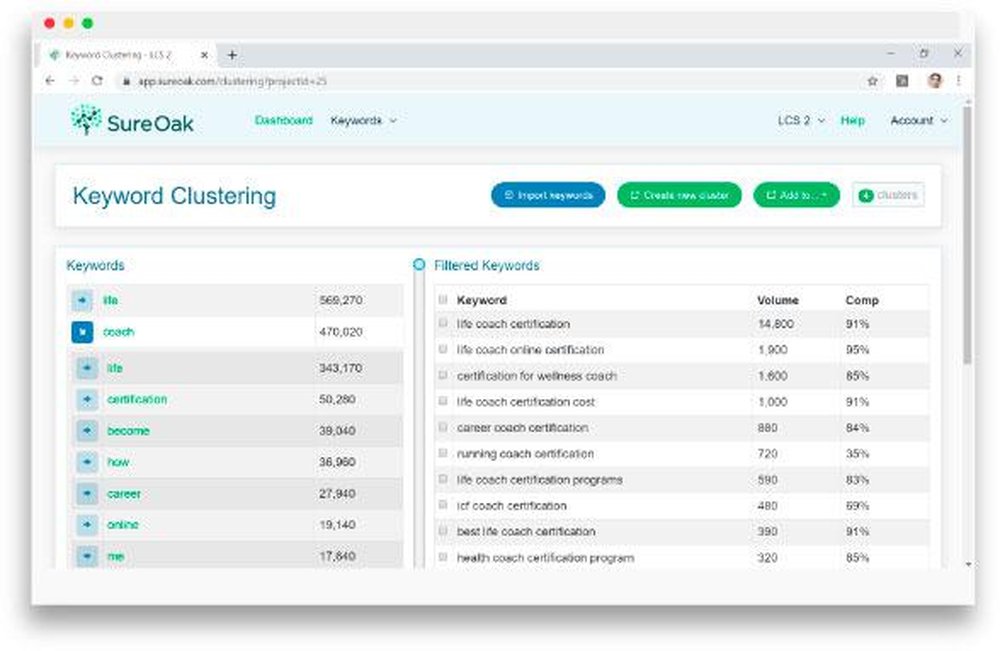Click volume value 569,270
This screenshot has height=651, width=1000.
click(x=341, y=300)
